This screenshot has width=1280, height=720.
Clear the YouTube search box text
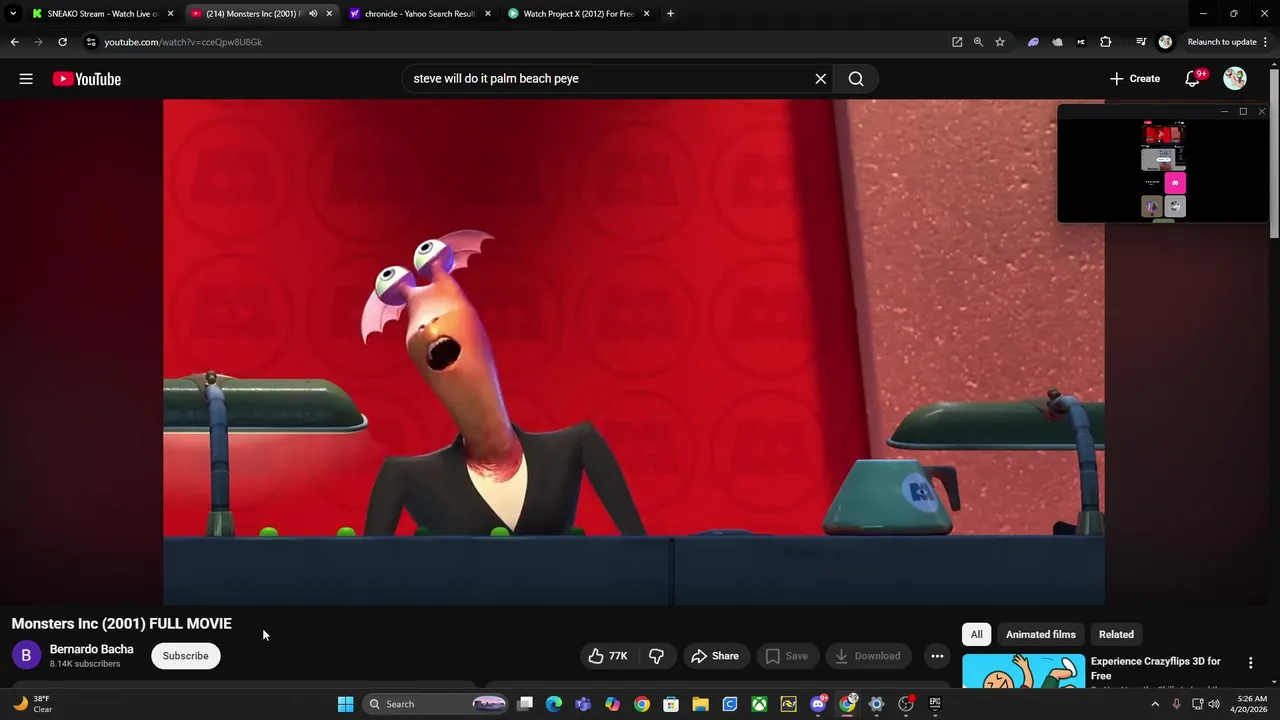point(820,79)
